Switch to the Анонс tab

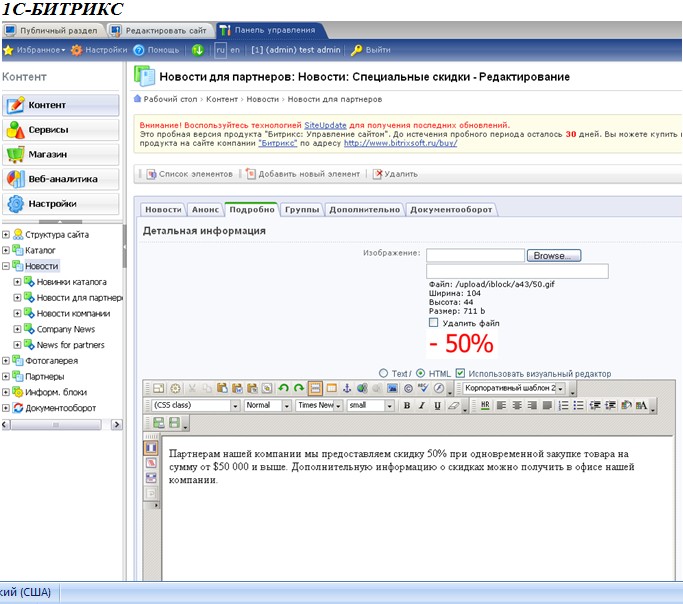(205, 209)
